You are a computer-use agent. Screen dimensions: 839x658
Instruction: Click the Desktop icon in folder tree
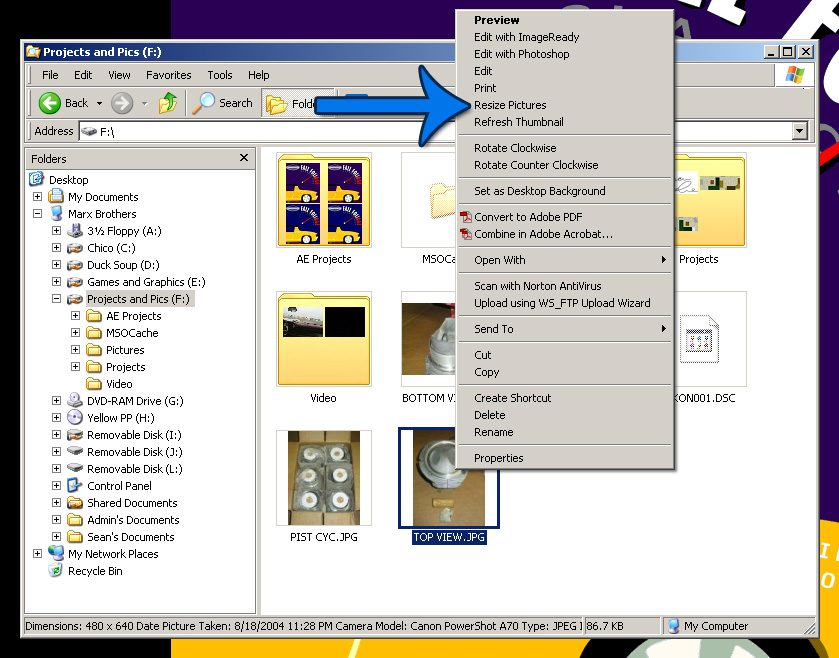click(36, 179)
